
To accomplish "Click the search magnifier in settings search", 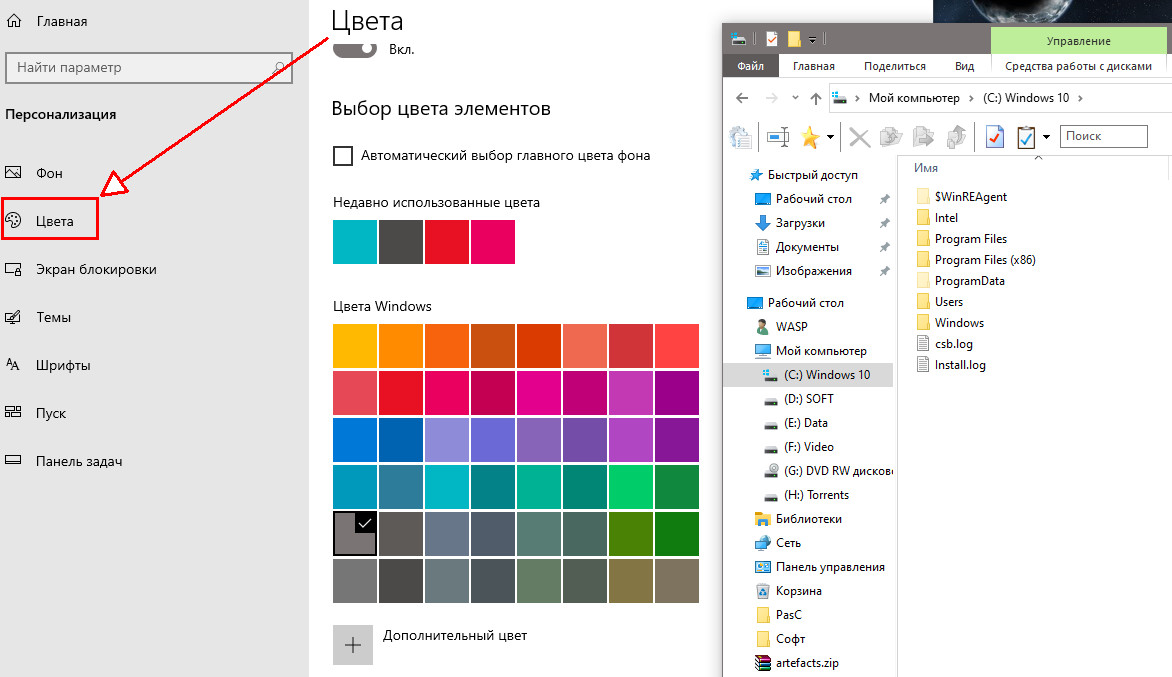I will (x=281, y=68).
